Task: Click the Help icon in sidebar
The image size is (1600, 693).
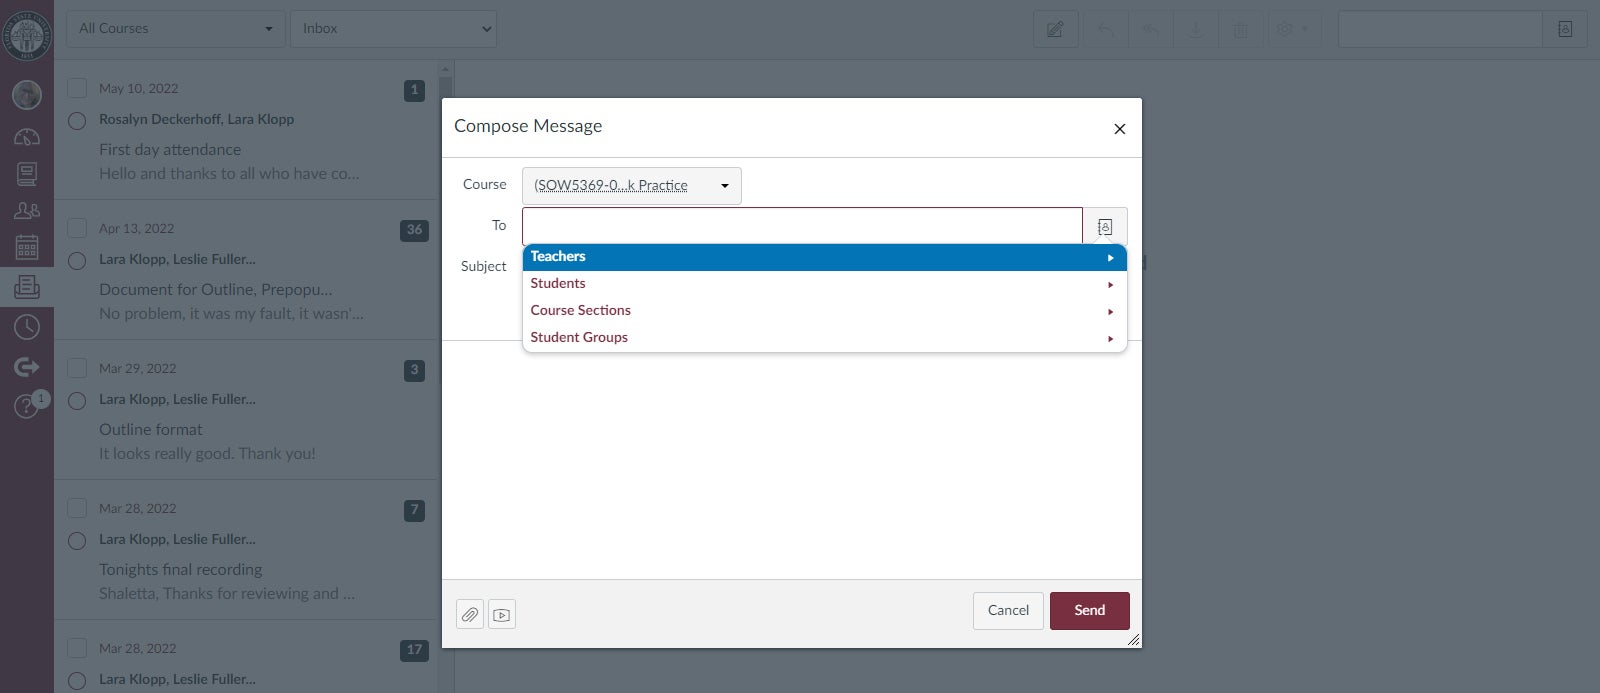Action: pos(27,407)
